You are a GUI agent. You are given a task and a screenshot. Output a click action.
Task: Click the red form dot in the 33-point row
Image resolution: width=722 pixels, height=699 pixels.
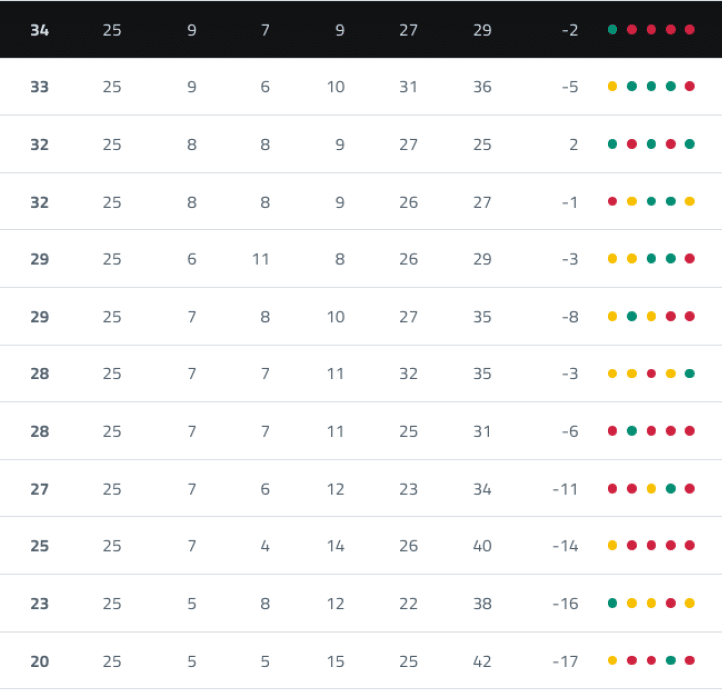click(x=690, y=87)
